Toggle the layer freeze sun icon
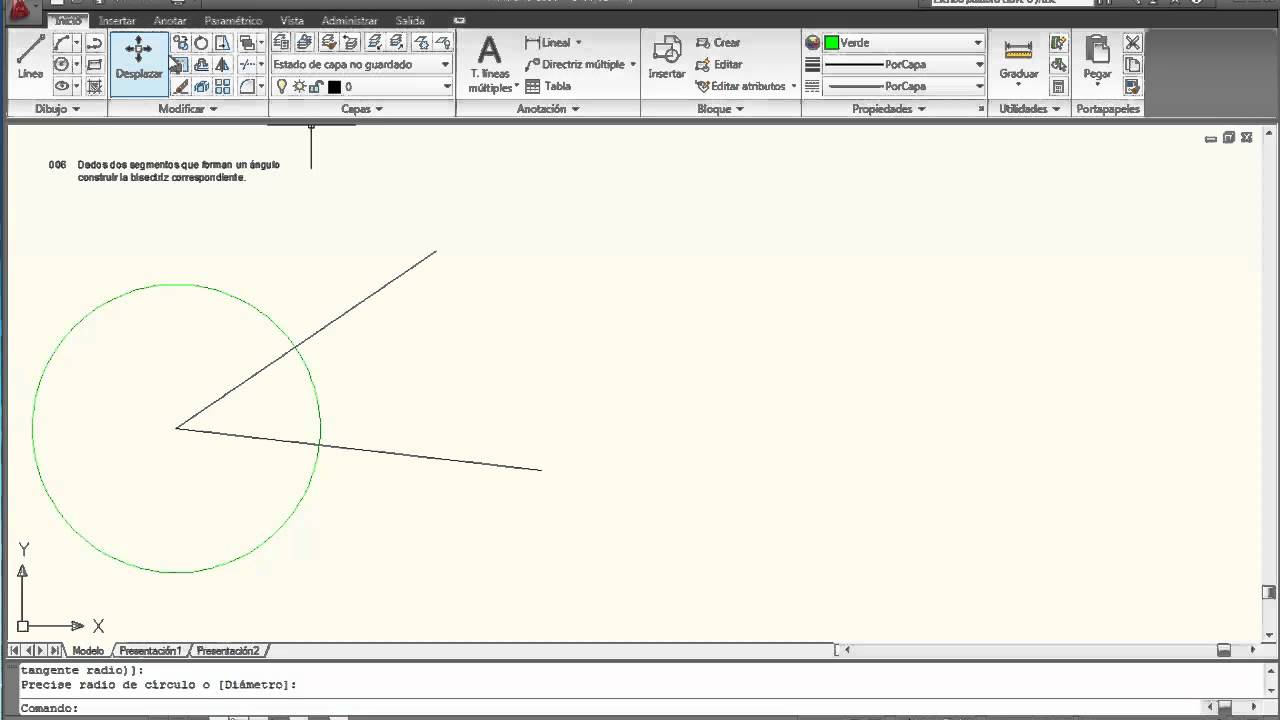This screenshot has height=720, width=1280. [x=299, y=87]
